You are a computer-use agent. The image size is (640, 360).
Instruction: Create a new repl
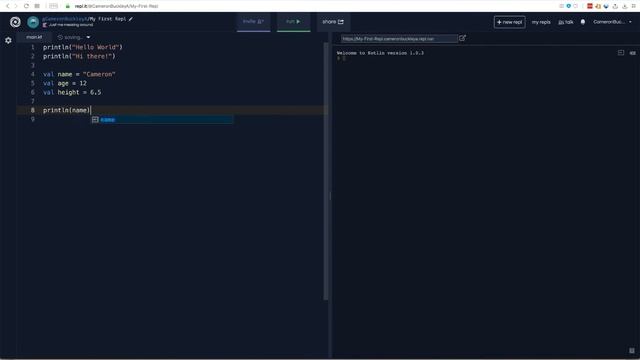509,22
